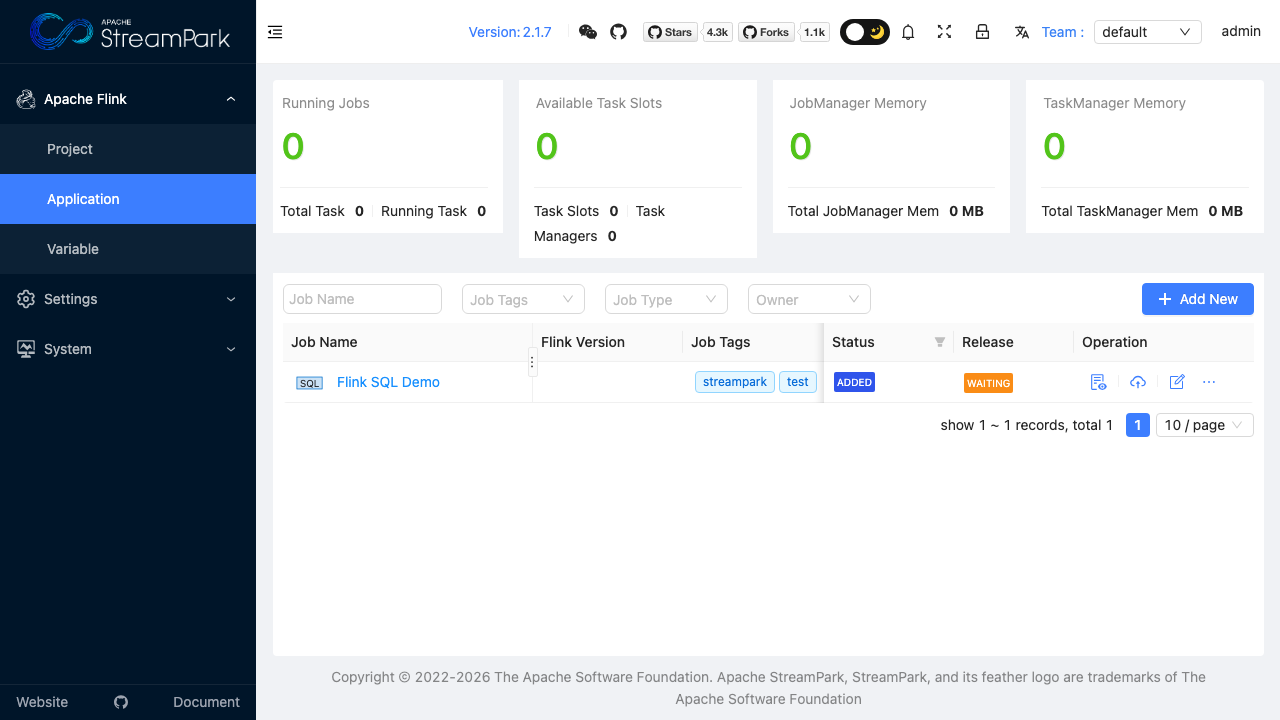View Flink SQL Demo details icon
The width and height of the screenshot is (1280, 720).
point(1098,382)
